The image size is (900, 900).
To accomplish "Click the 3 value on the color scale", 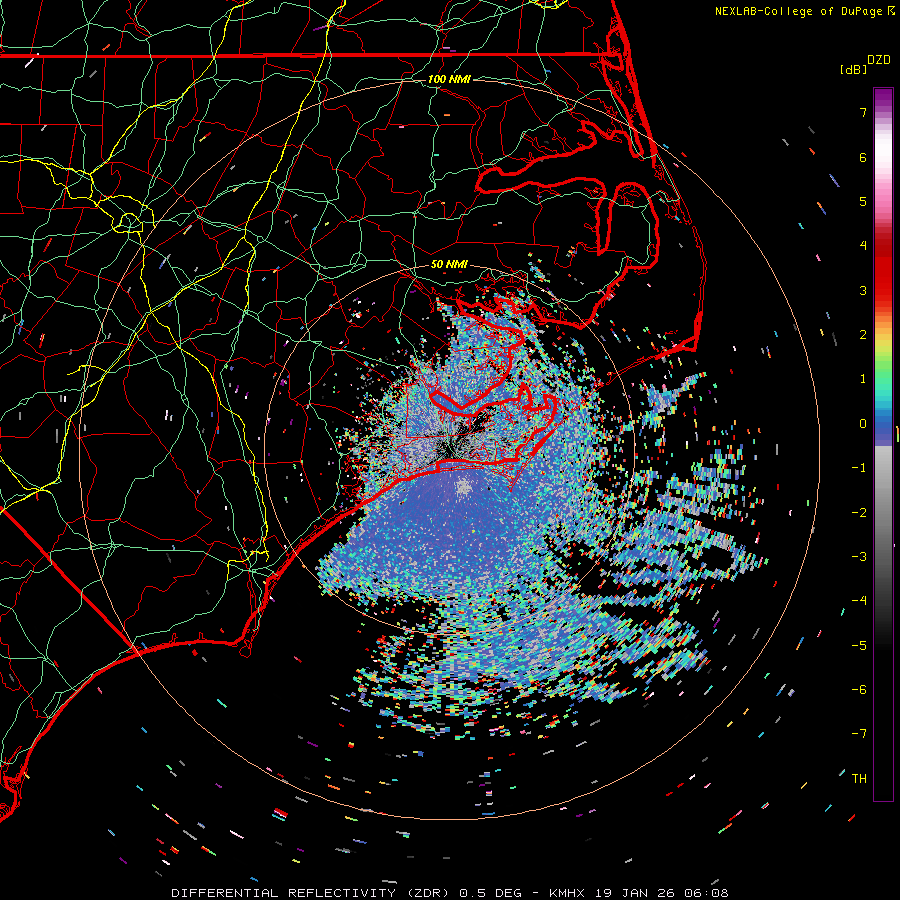I will click(x=863, y=290).
